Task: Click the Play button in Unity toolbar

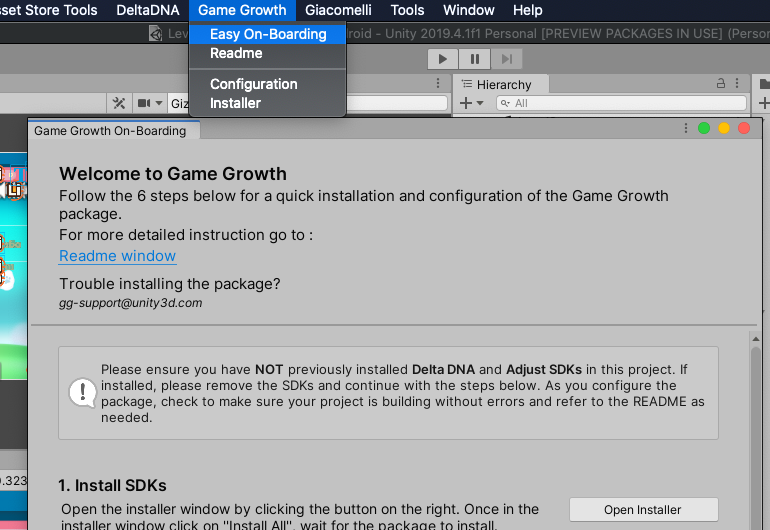Action: point(442,59)
